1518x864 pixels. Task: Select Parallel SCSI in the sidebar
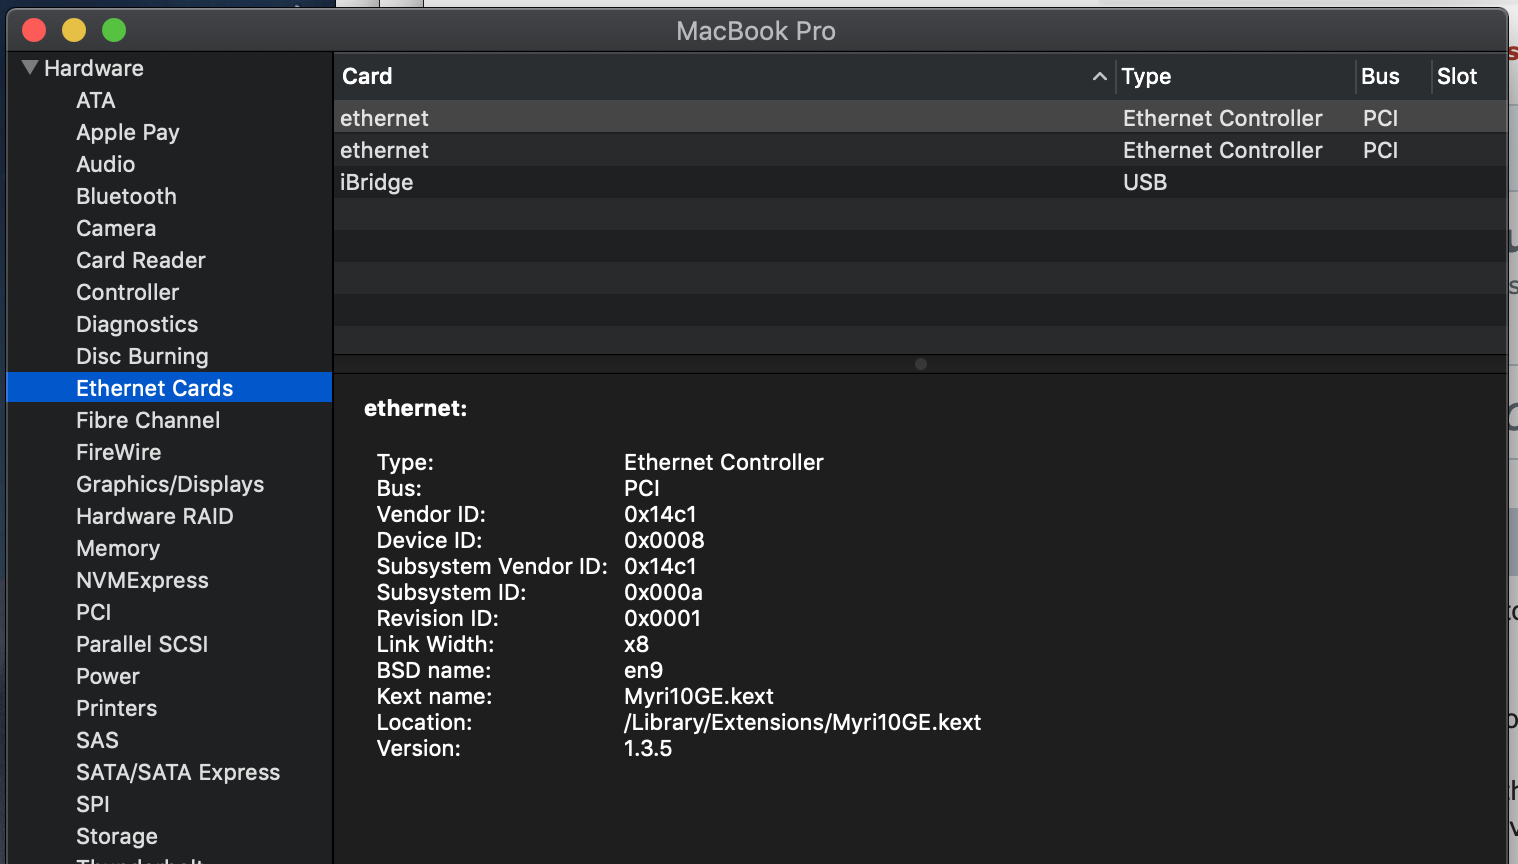[142, 644]
